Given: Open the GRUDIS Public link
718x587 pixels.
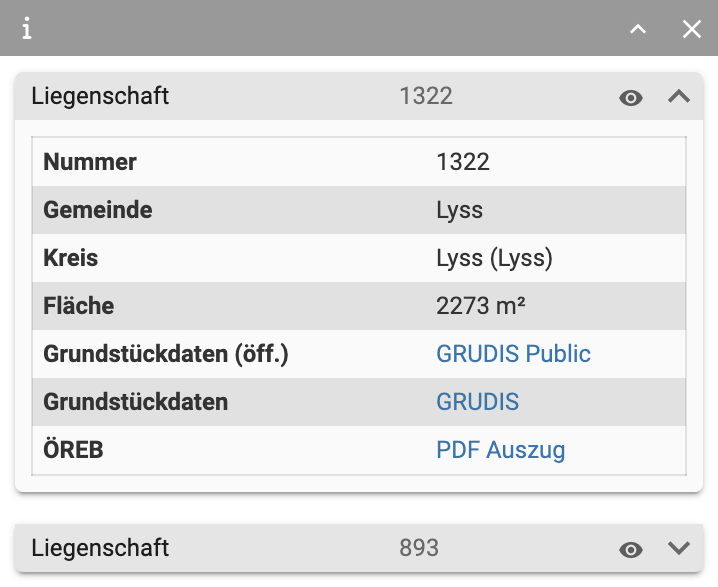Looking at the screenshot, I should 513,354.
